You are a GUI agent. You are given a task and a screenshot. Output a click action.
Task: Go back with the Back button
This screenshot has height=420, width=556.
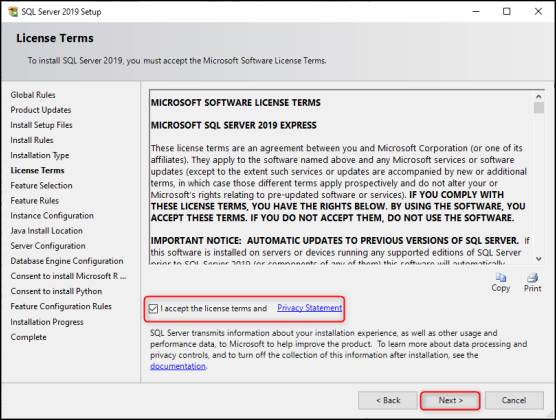coord(388,400)
